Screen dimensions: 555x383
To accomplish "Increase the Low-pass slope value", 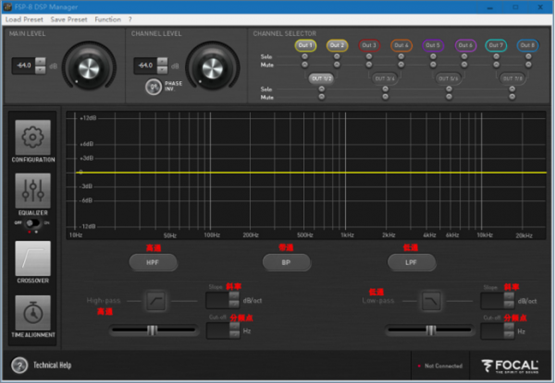I will coord(509,296).
